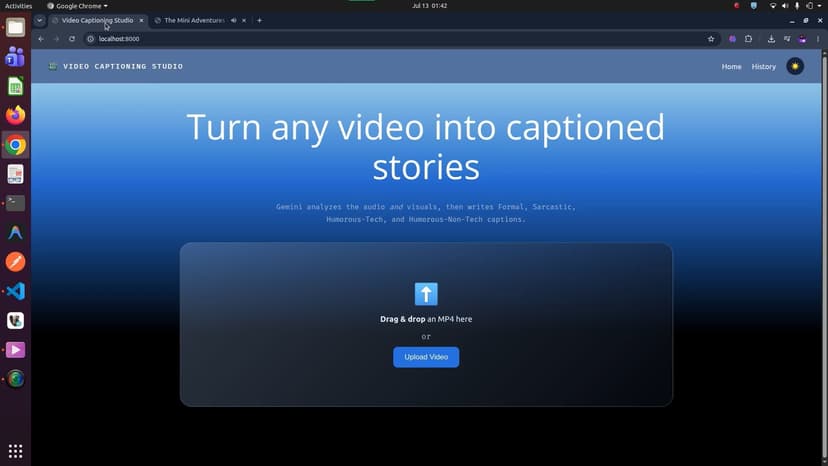
Task: Click the red recording indicator in top bar
Action: click(736, 6)
